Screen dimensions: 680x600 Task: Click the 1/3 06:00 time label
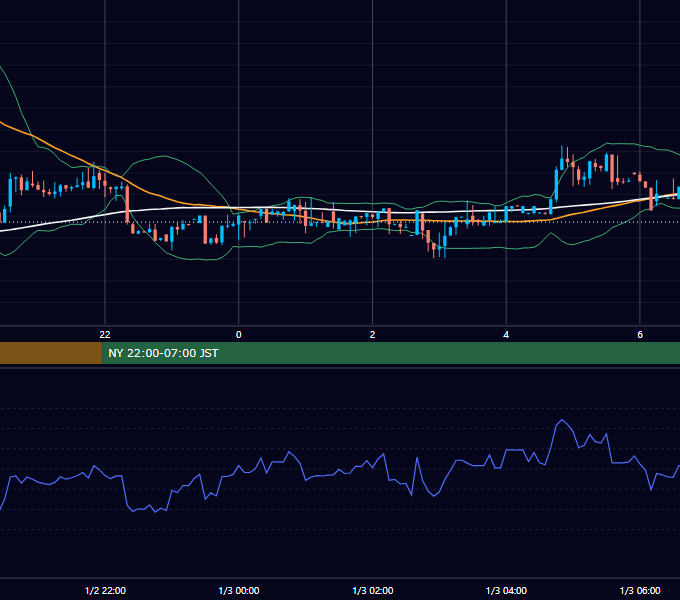[640, 590]
